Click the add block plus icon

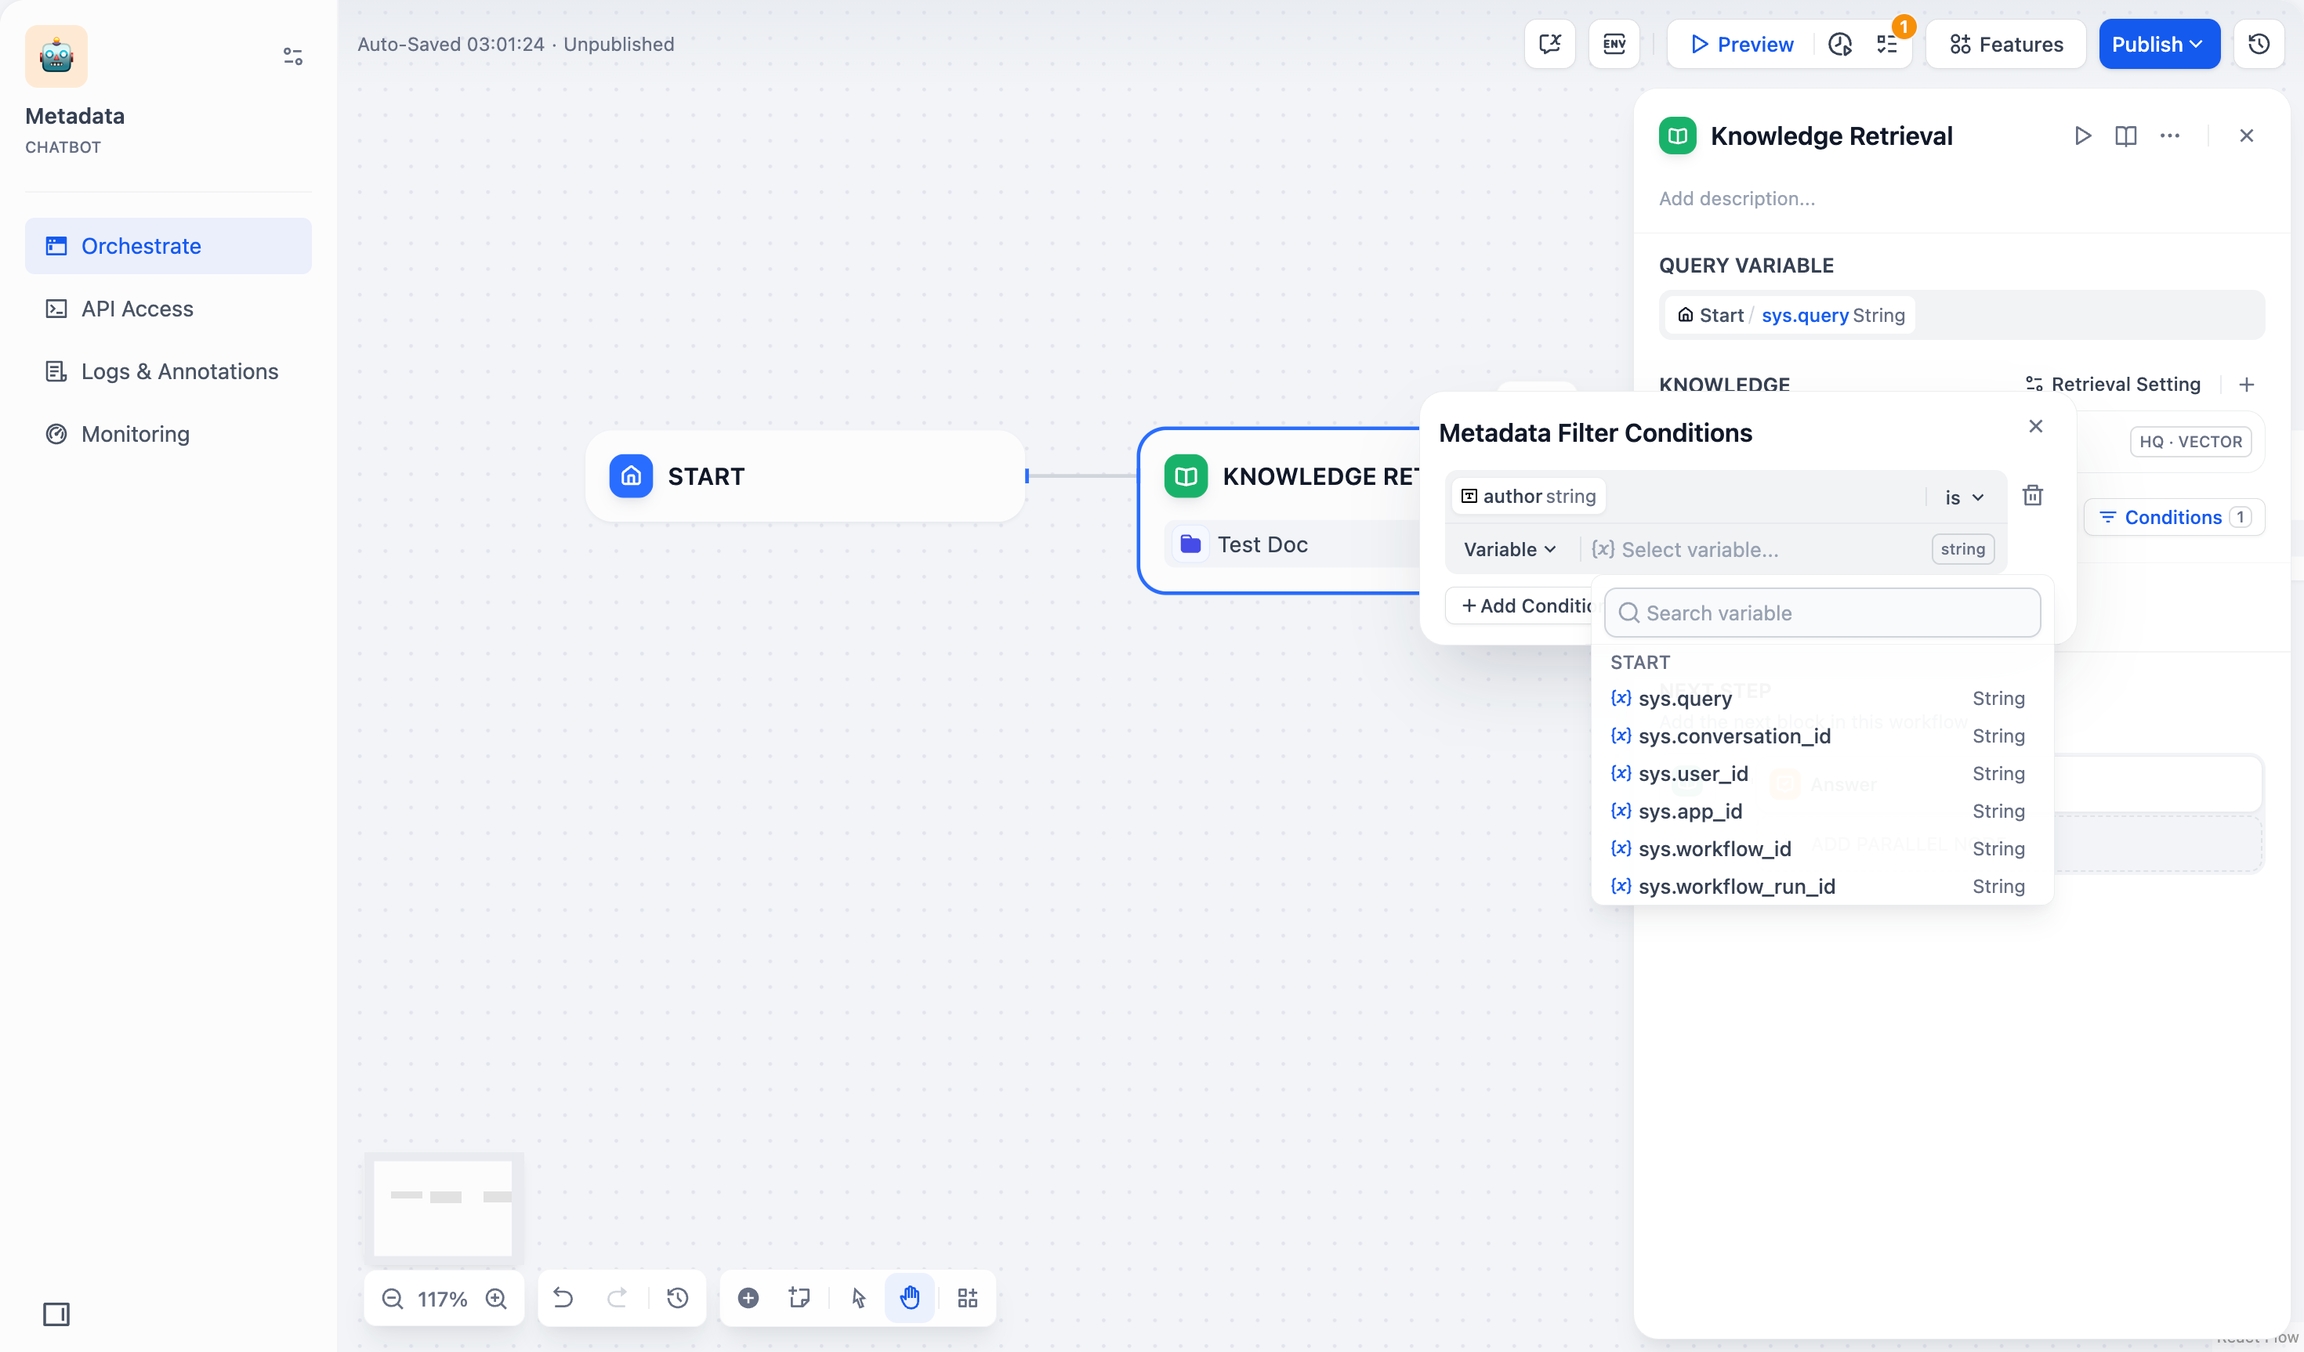[x=748, y=1298]
